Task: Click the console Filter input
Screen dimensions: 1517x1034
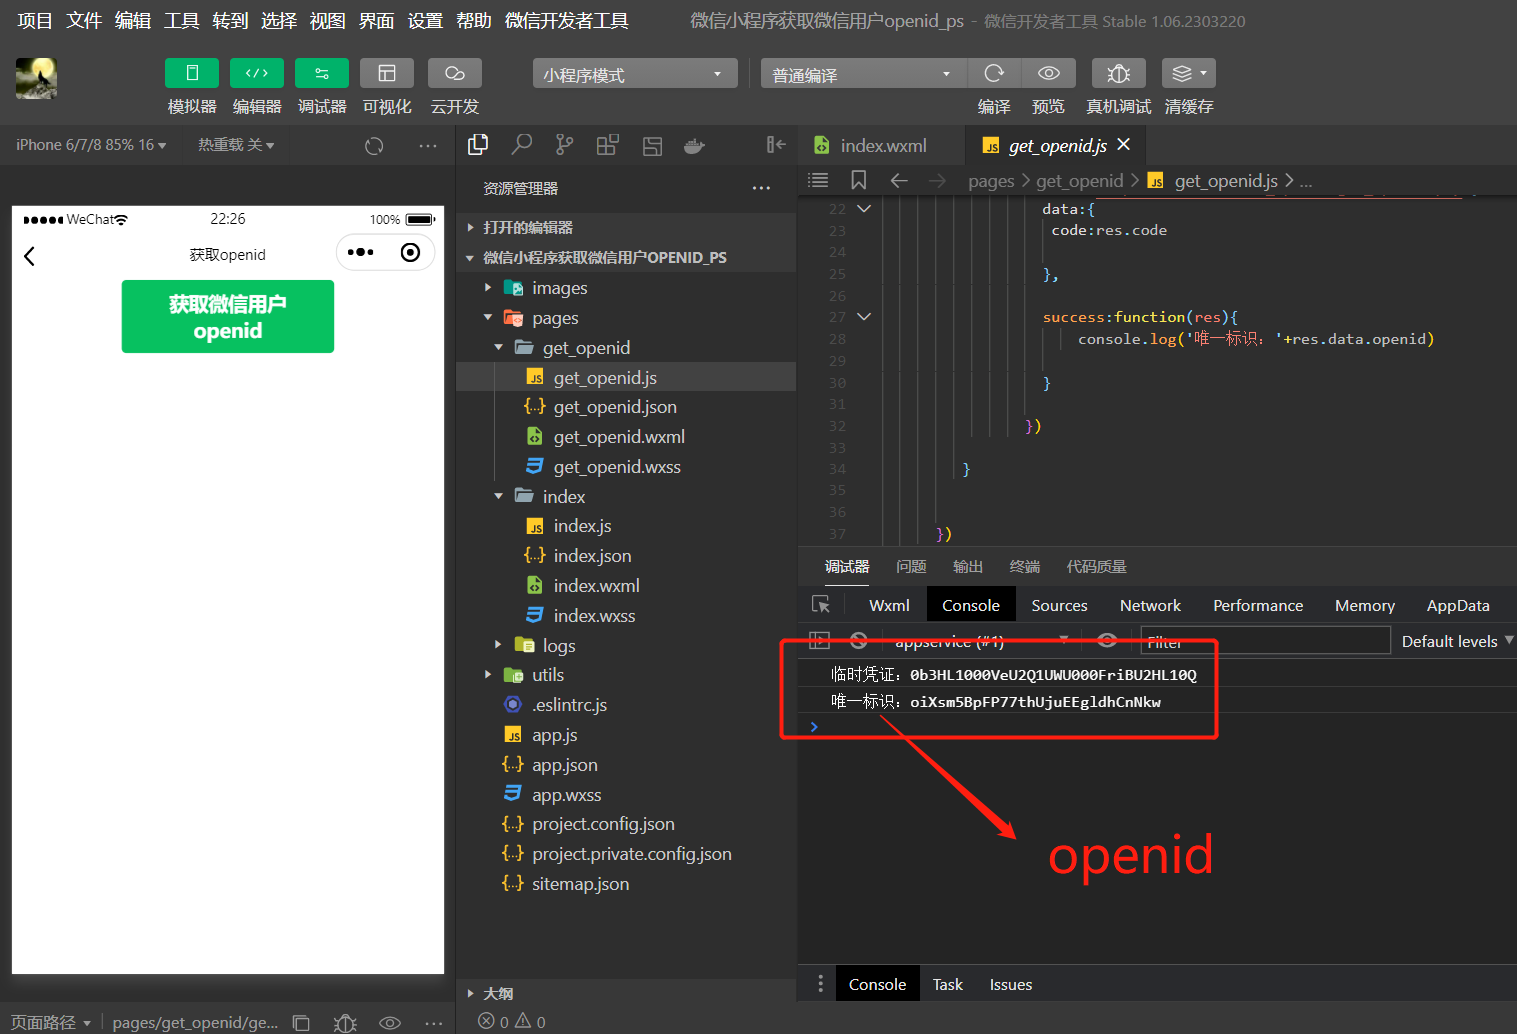Action: pos(1265,641)
